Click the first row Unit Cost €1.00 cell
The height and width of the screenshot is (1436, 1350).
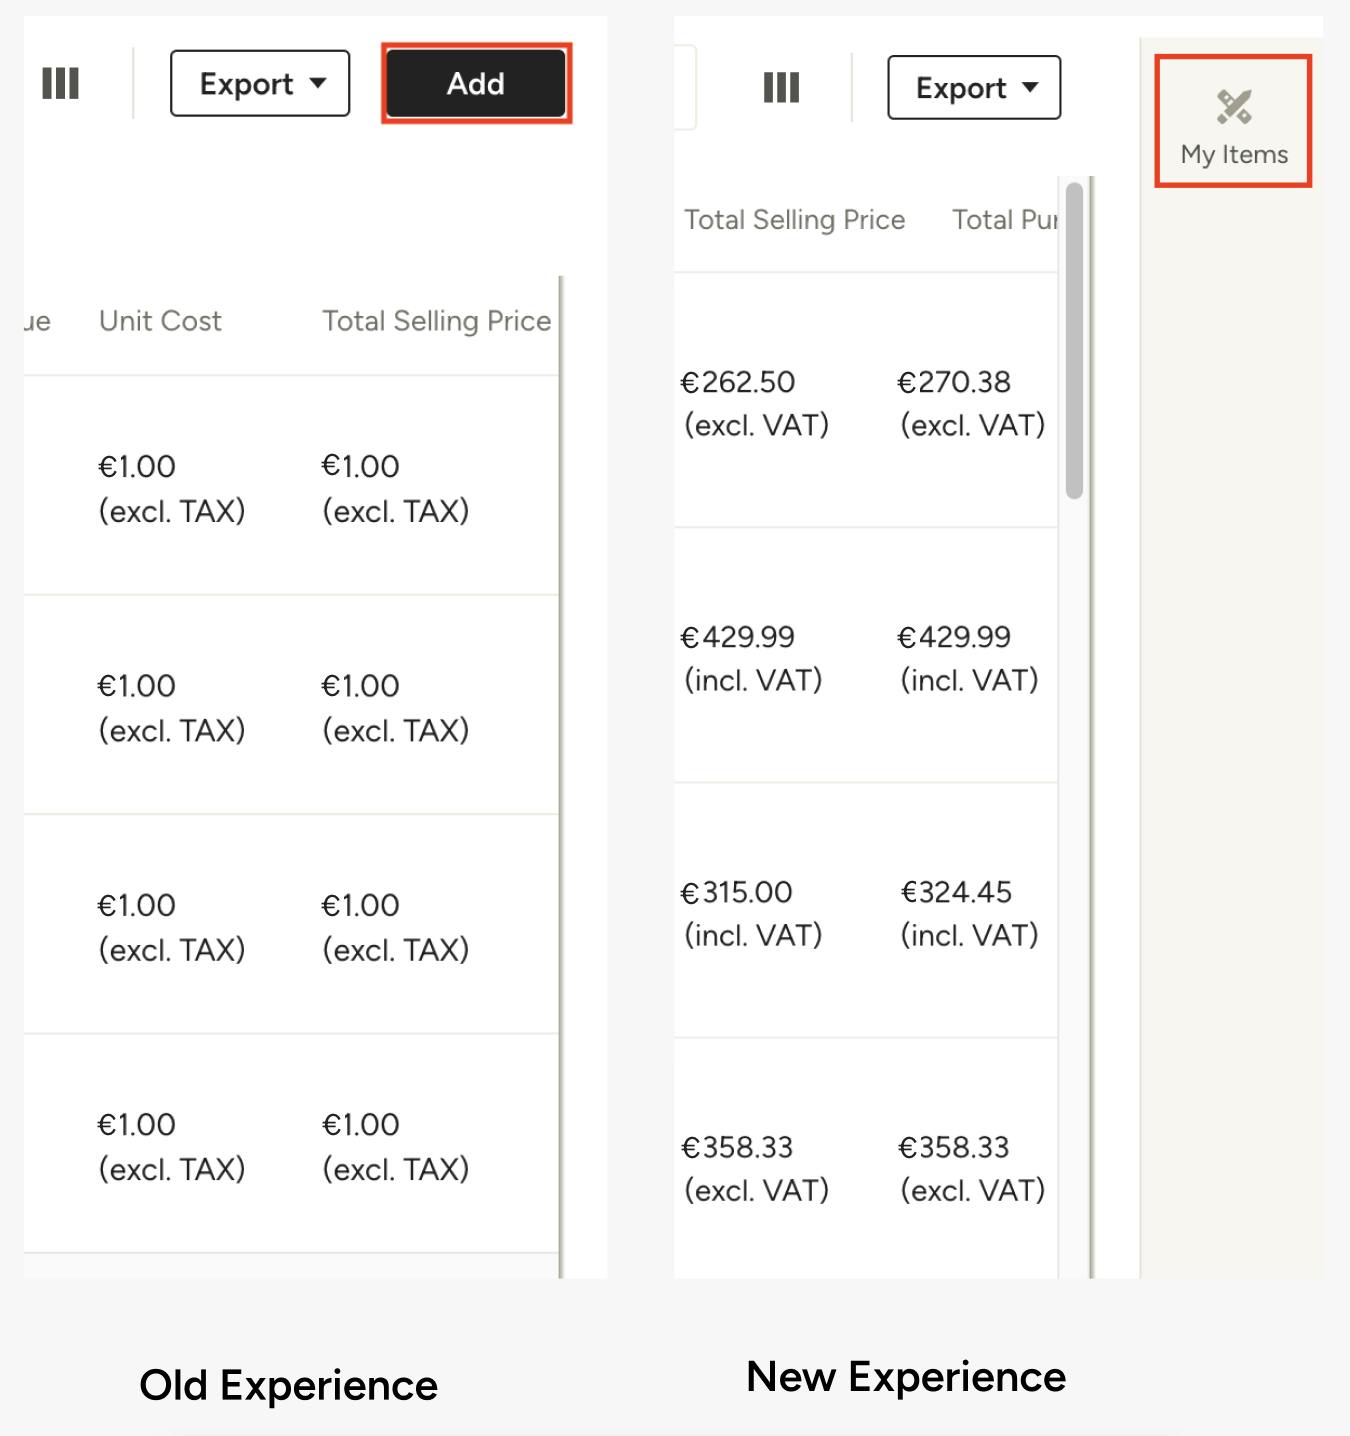[x=171, y=488]
